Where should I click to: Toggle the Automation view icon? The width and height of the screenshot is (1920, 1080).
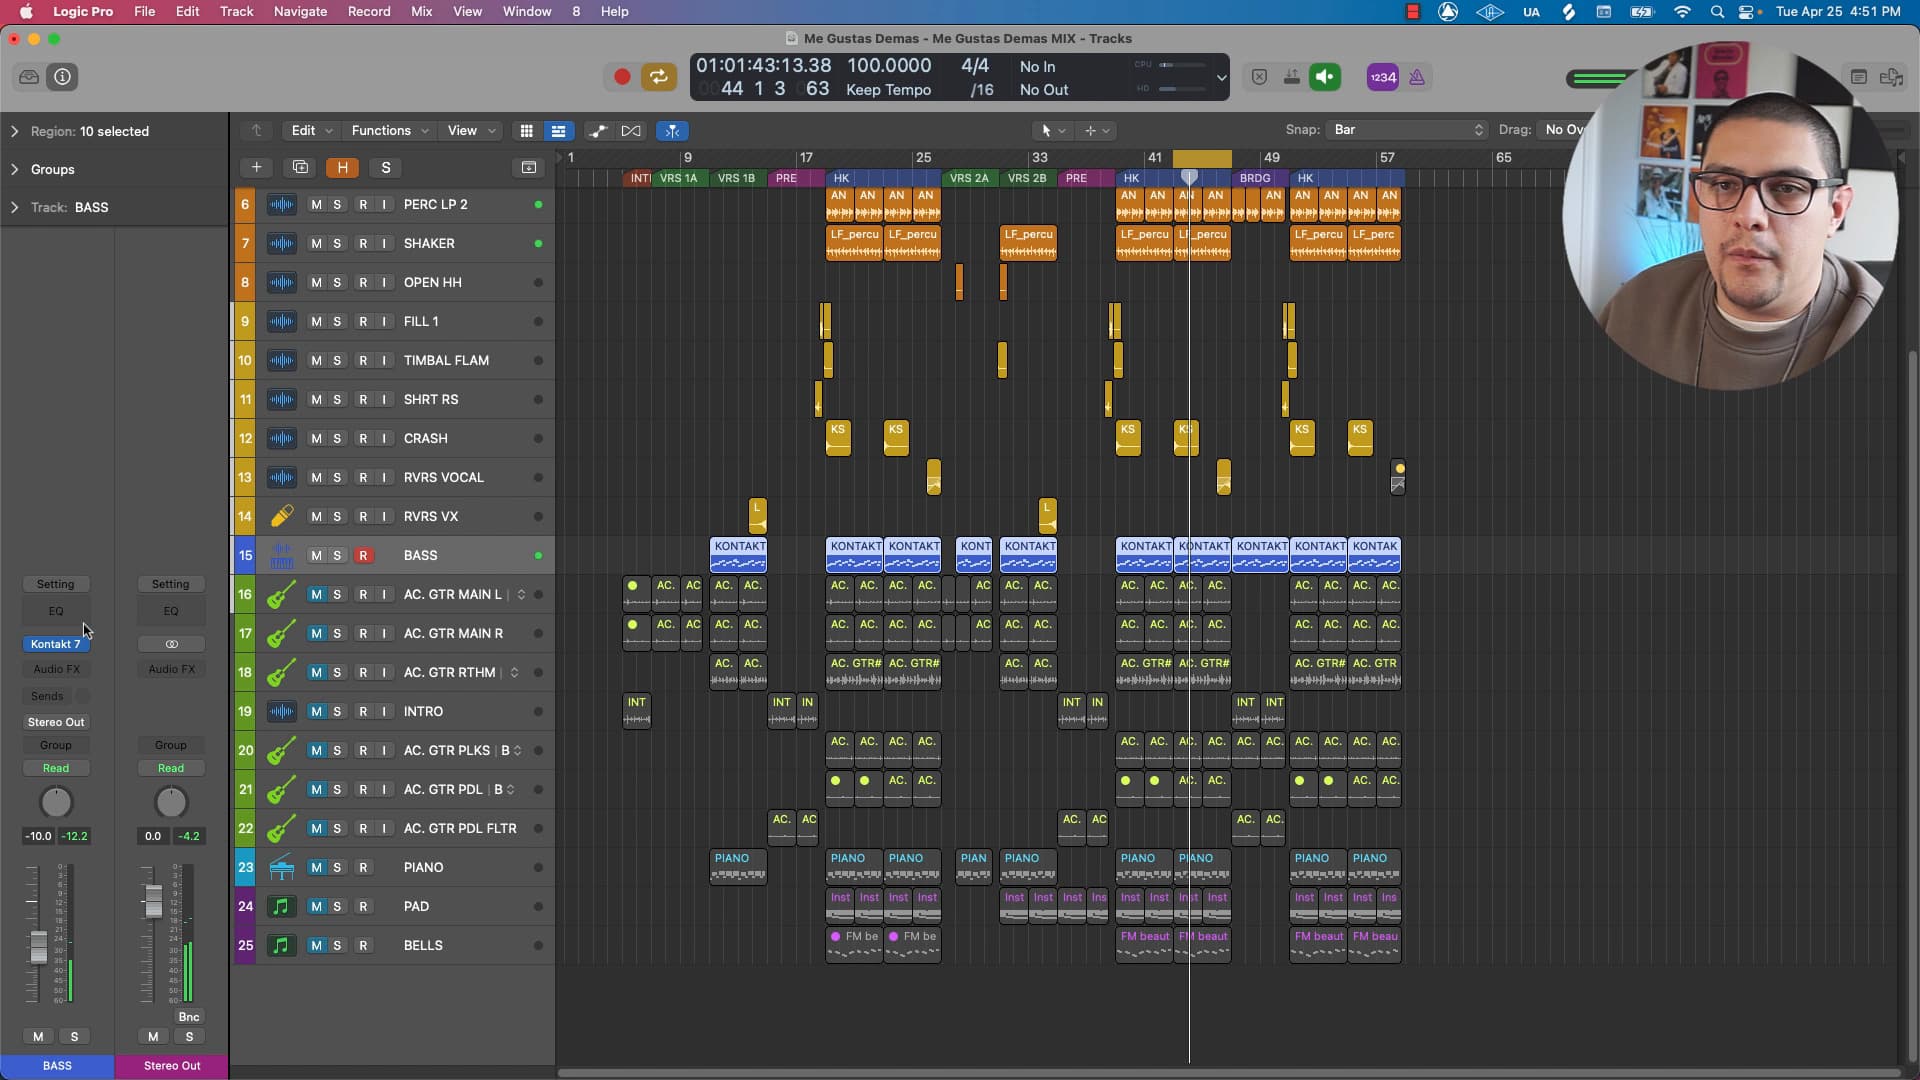coord(598,131)
